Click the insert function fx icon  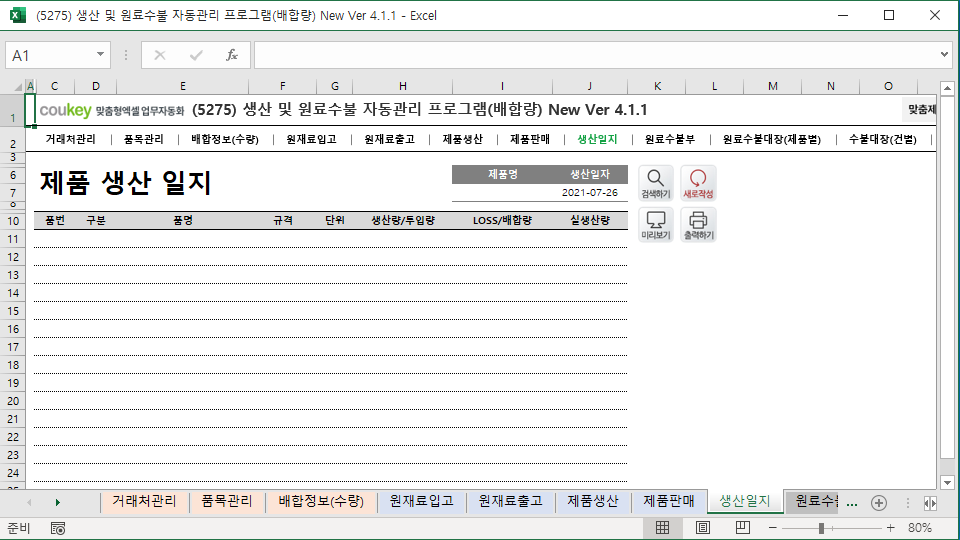tap(231, 55)
